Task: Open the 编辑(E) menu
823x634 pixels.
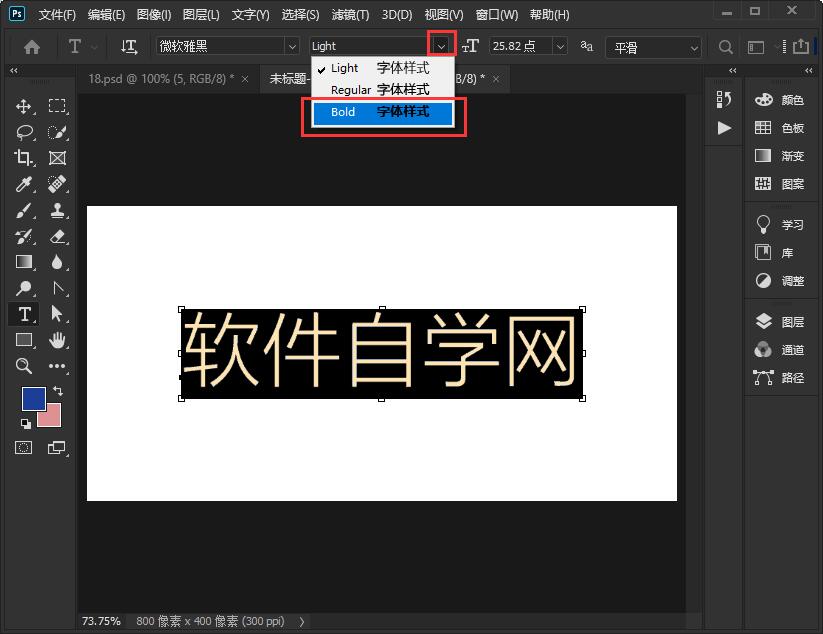Action: point(107,15)
